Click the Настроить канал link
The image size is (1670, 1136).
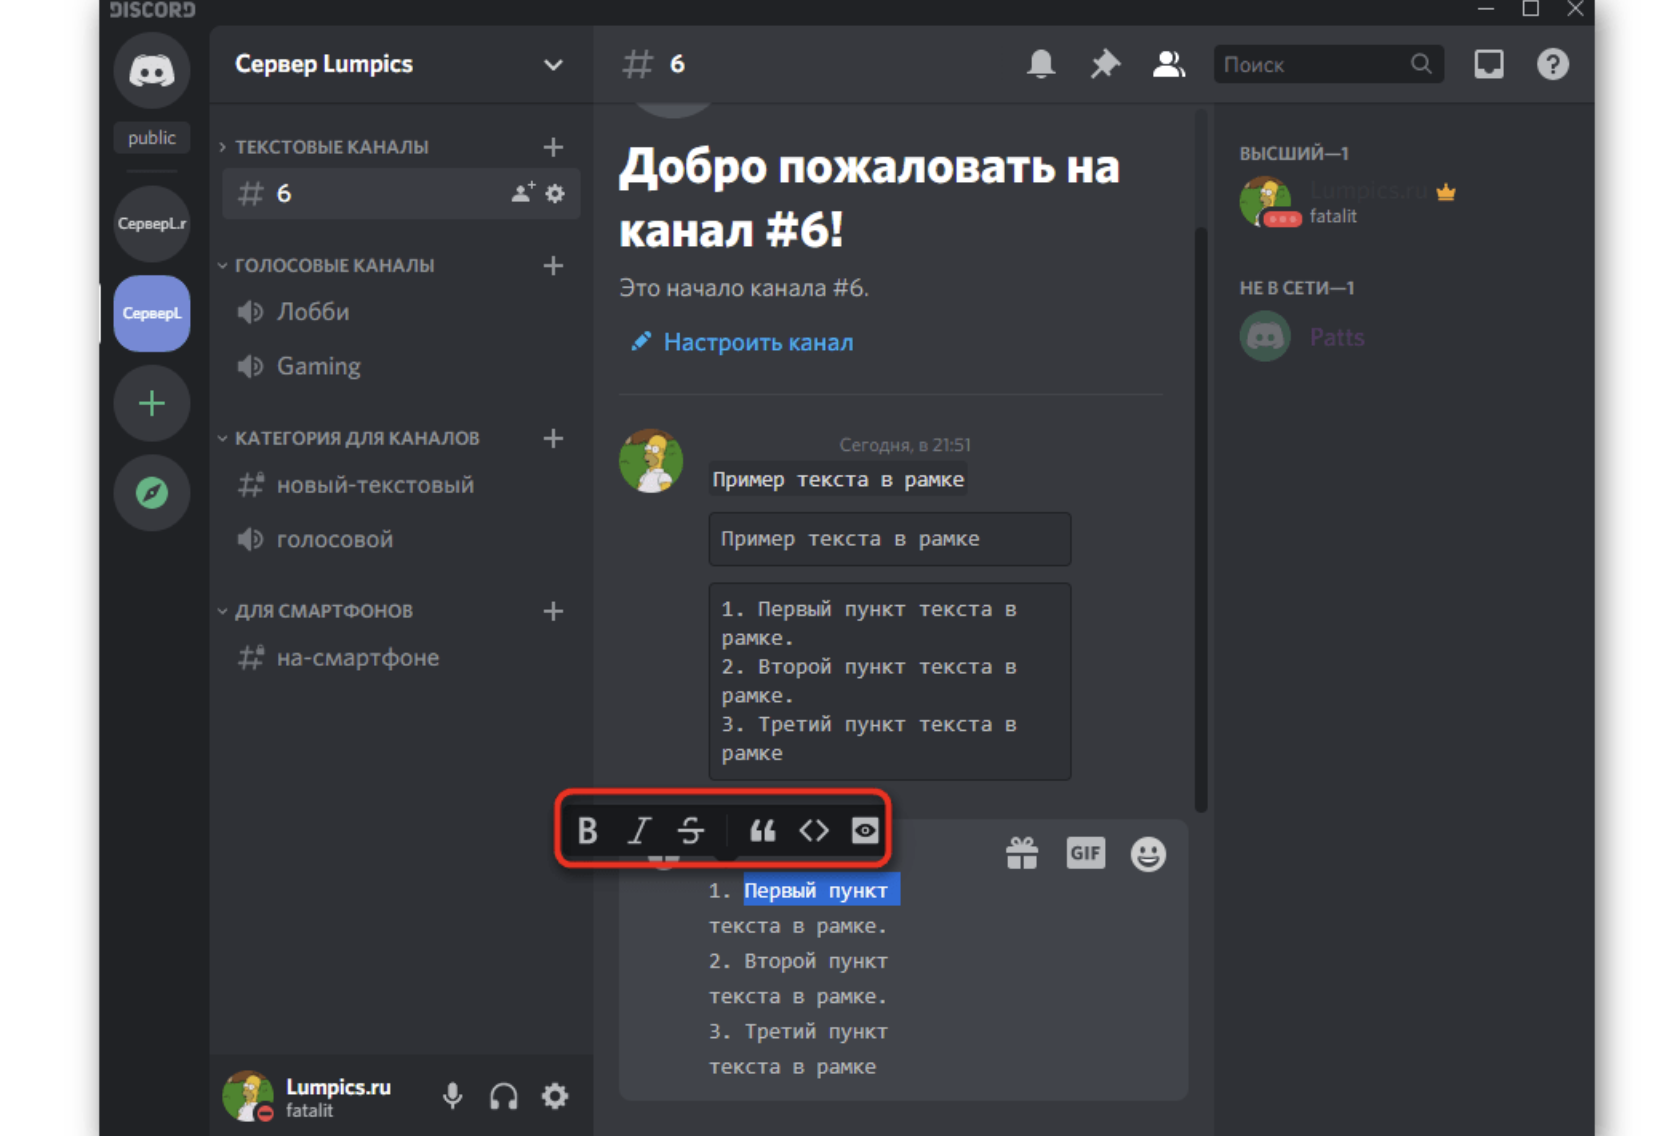pos(758,343)
